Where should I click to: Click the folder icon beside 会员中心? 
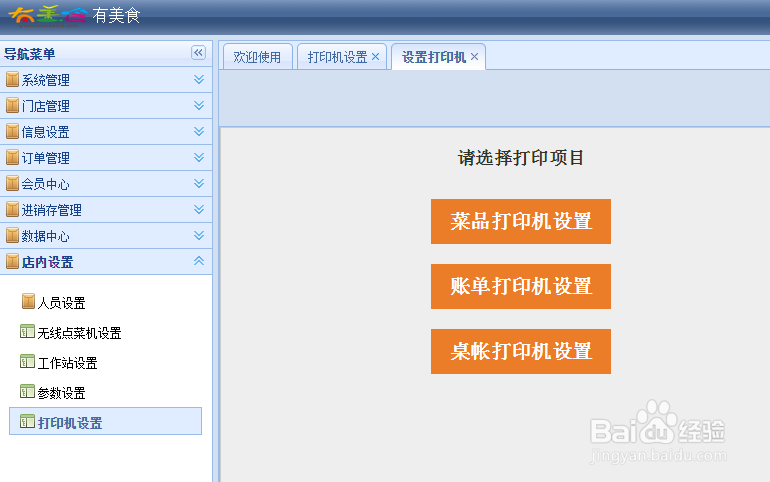click(12, 183)
